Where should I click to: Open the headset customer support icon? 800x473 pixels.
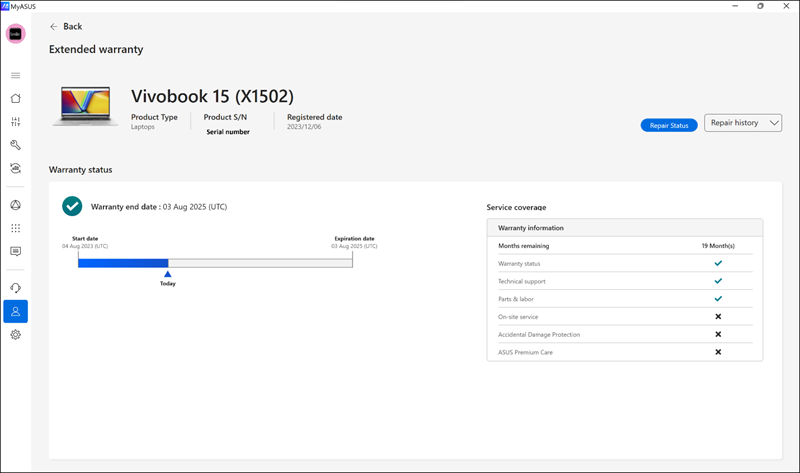click(x=15, y=288)
